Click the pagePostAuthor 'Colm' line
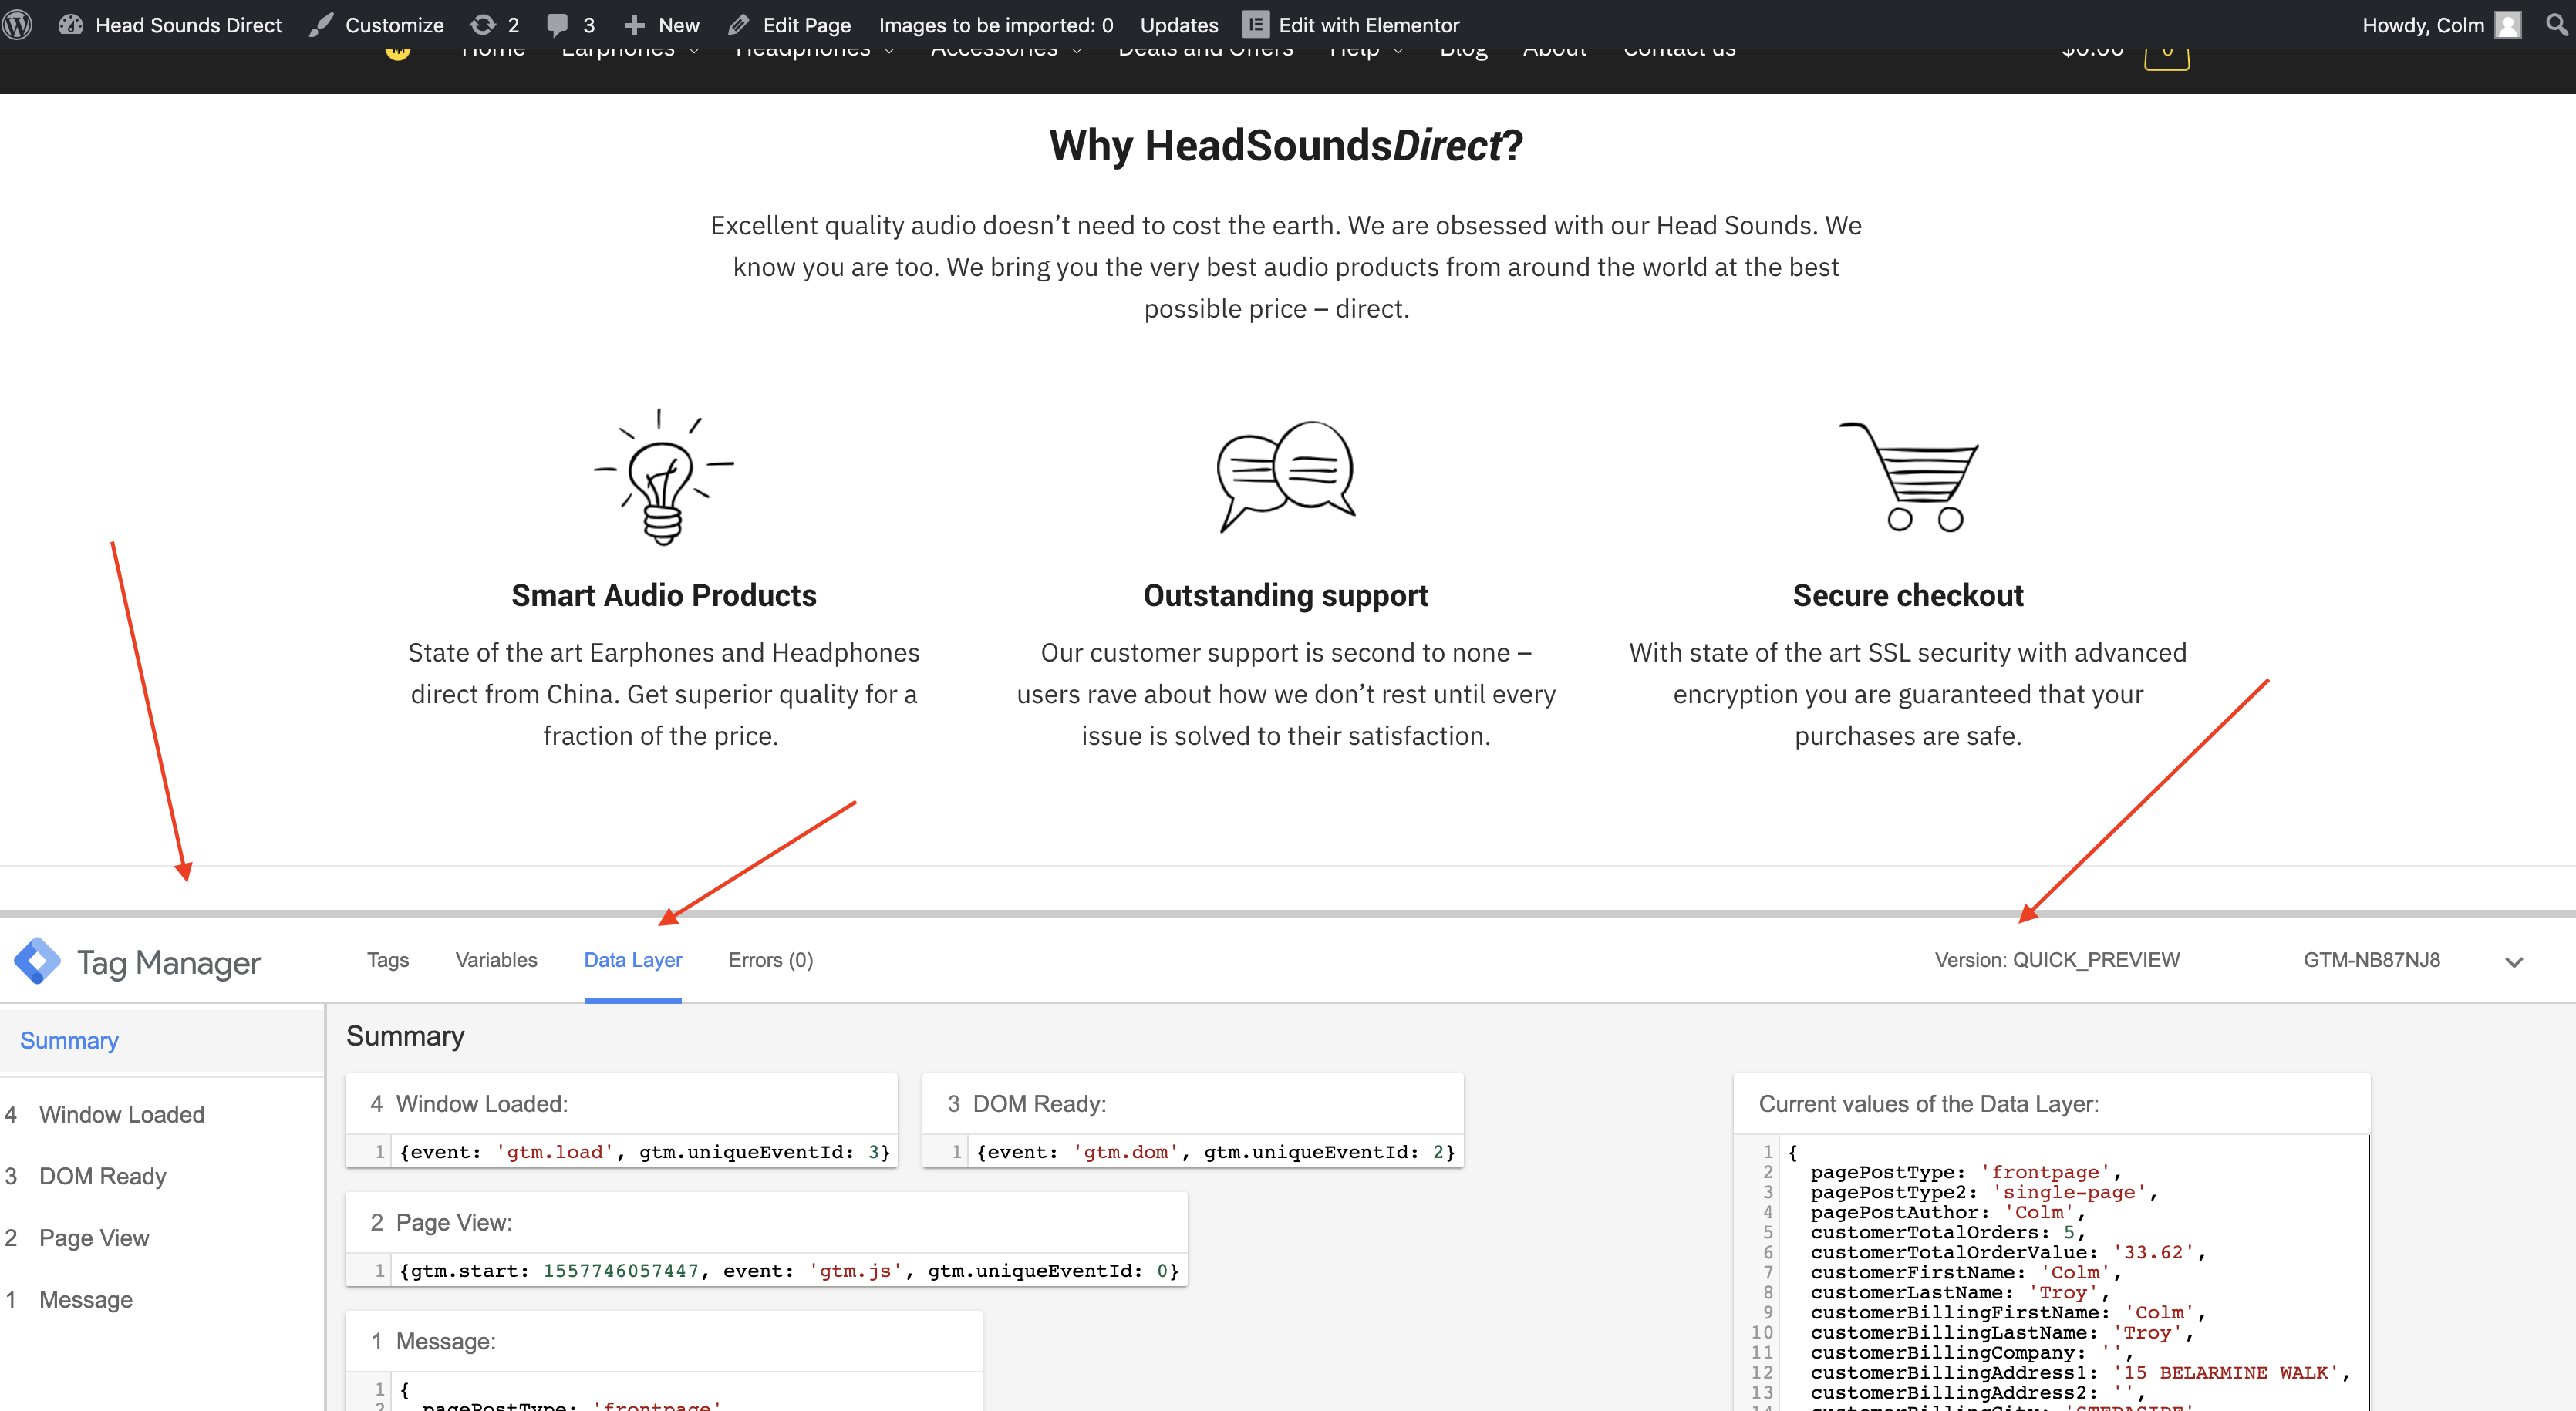 (x=1947, y=1212)
